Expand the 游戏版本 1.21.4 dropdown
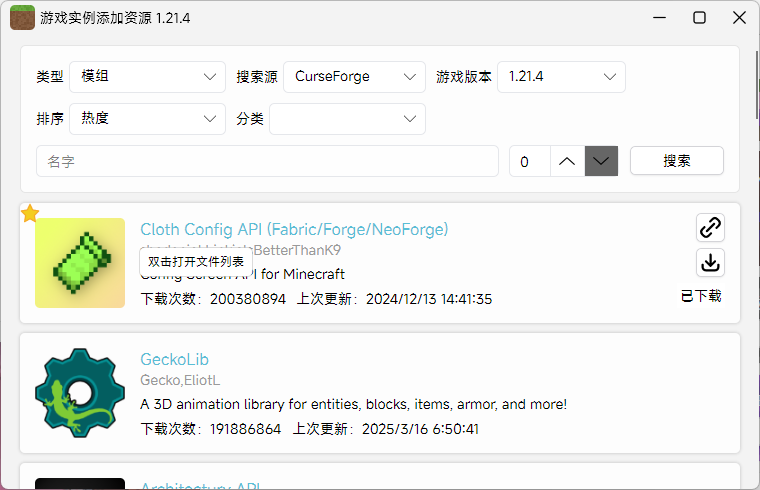 tap(561, 77)
